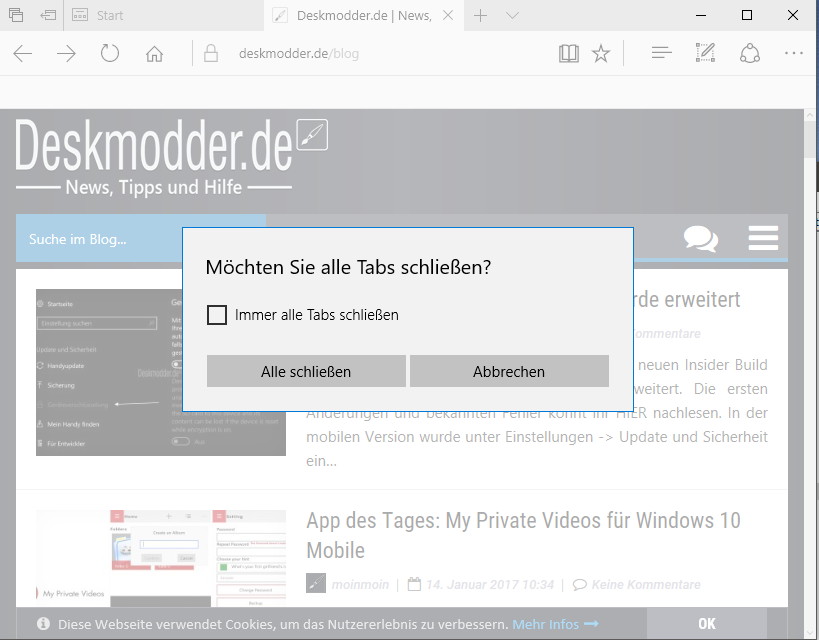
Task: Maximize the Edge window
Action: coord(747,15)
